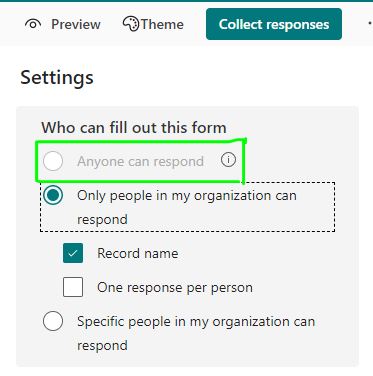Click the Record name label text
373x376 pixels.
(138, 253)
